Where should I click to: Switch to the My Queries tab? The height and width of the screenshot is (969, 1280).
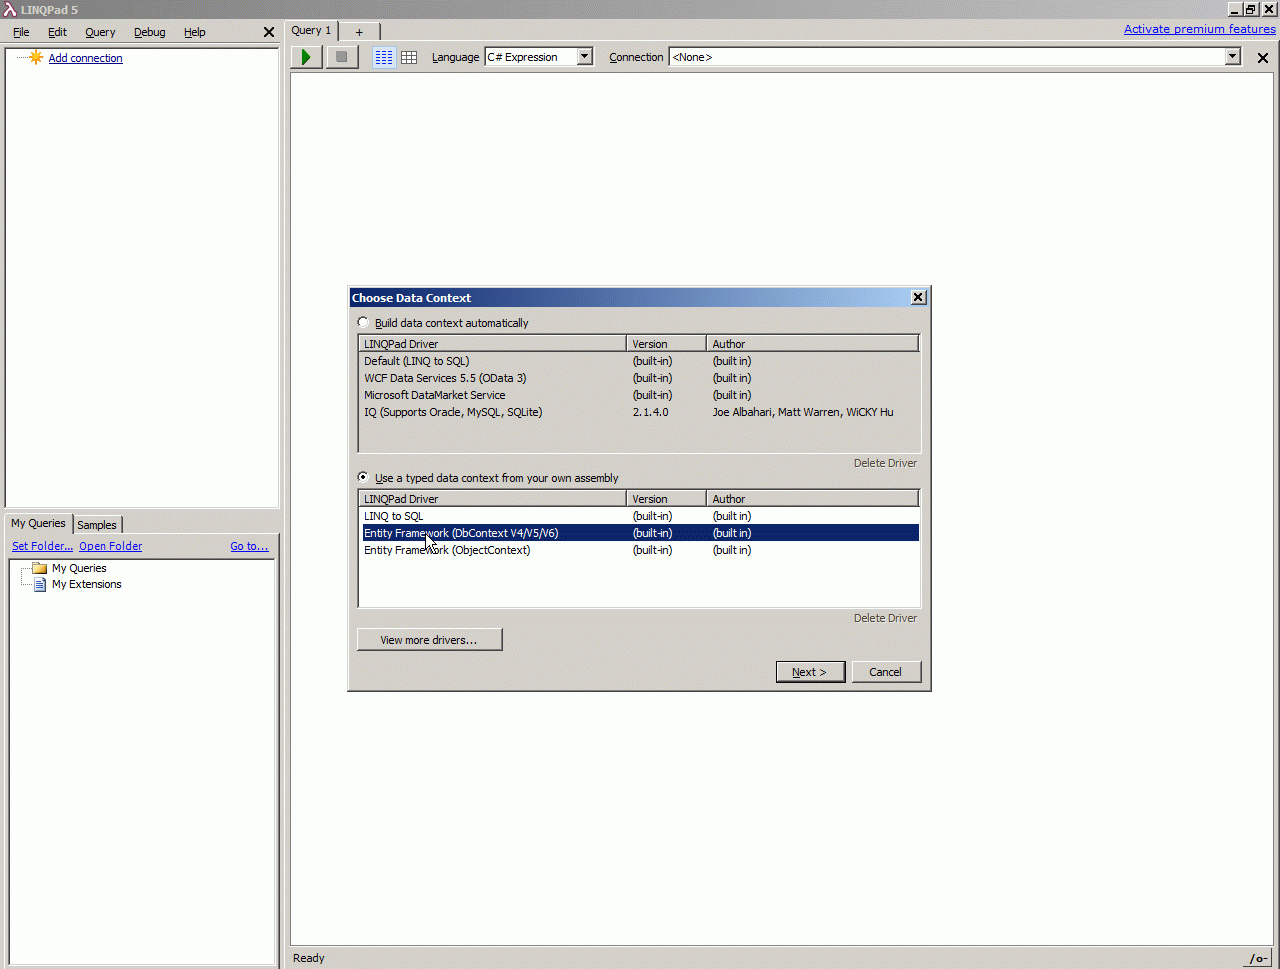[x=38, y=523]
